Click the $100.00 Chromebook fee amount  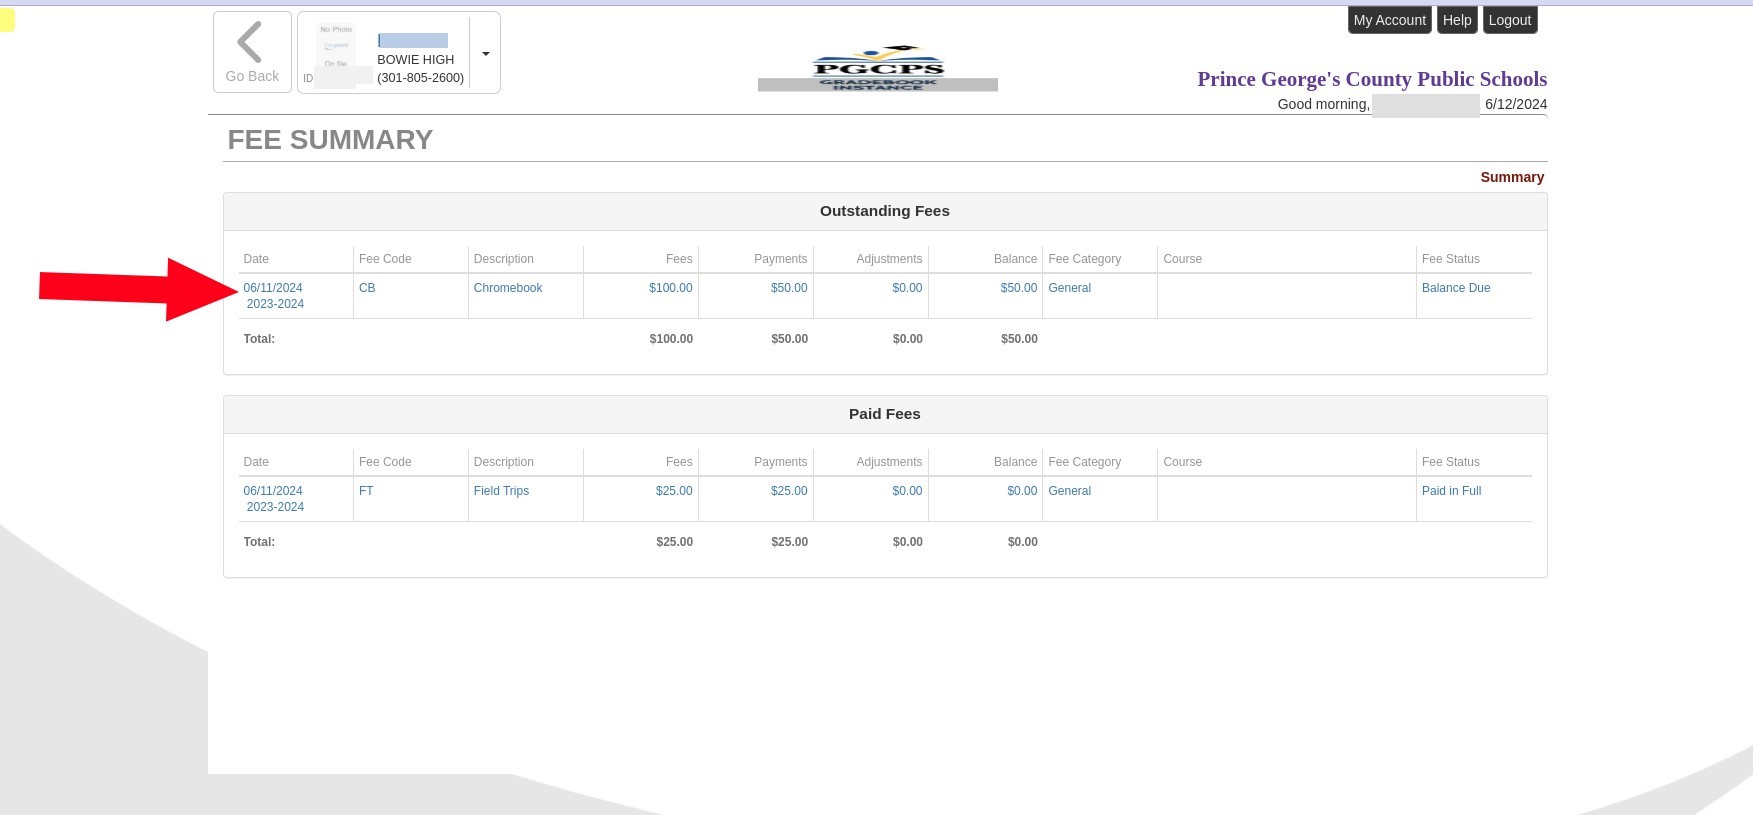670,288
